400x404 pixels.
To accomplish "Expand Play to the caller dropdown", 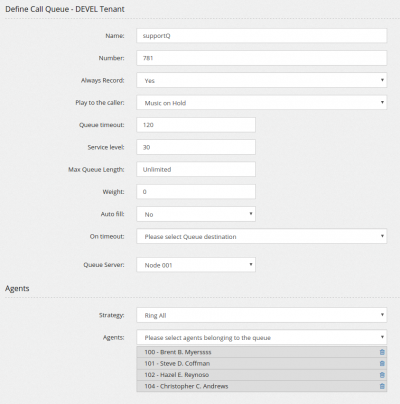I will tap(262, 103).
